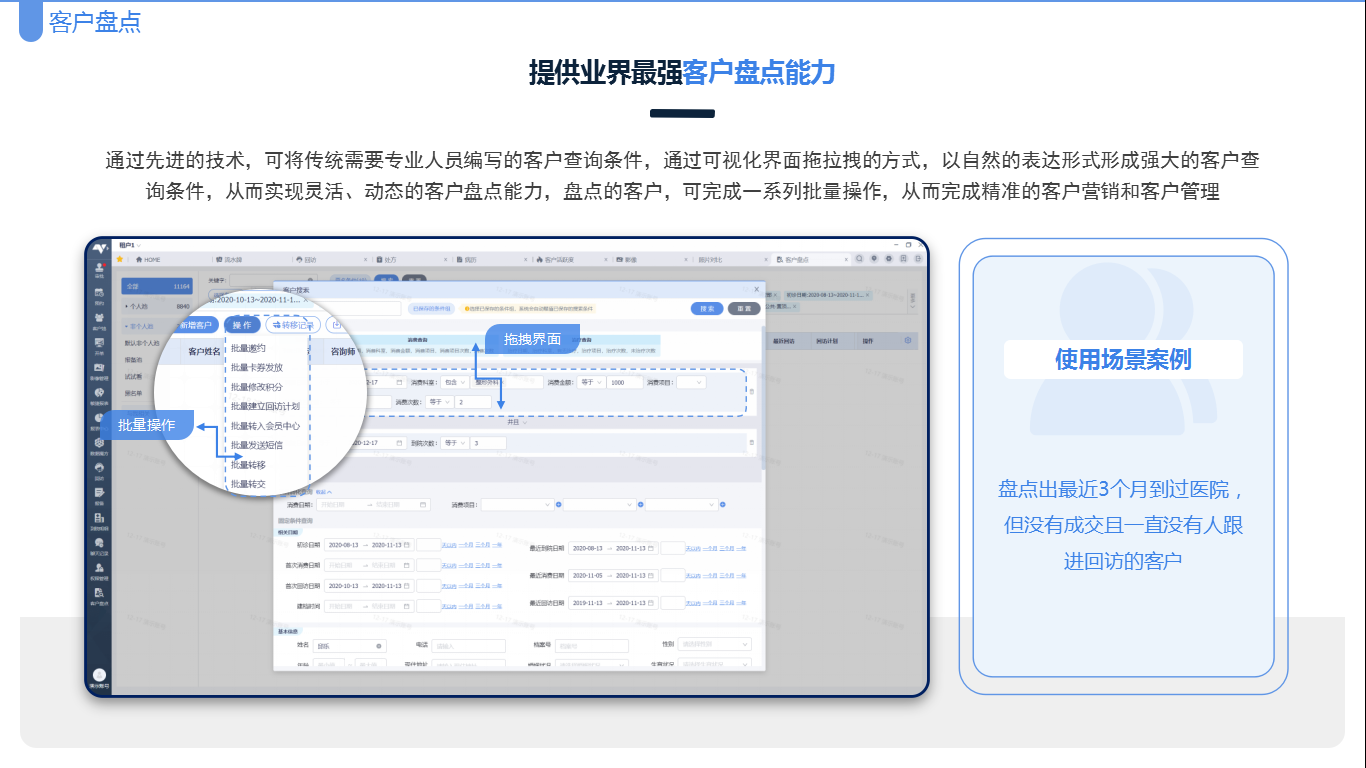Switch to the 病历 tab
The width and height of the screenshot is (1366, 768).
tap(468, 260)
